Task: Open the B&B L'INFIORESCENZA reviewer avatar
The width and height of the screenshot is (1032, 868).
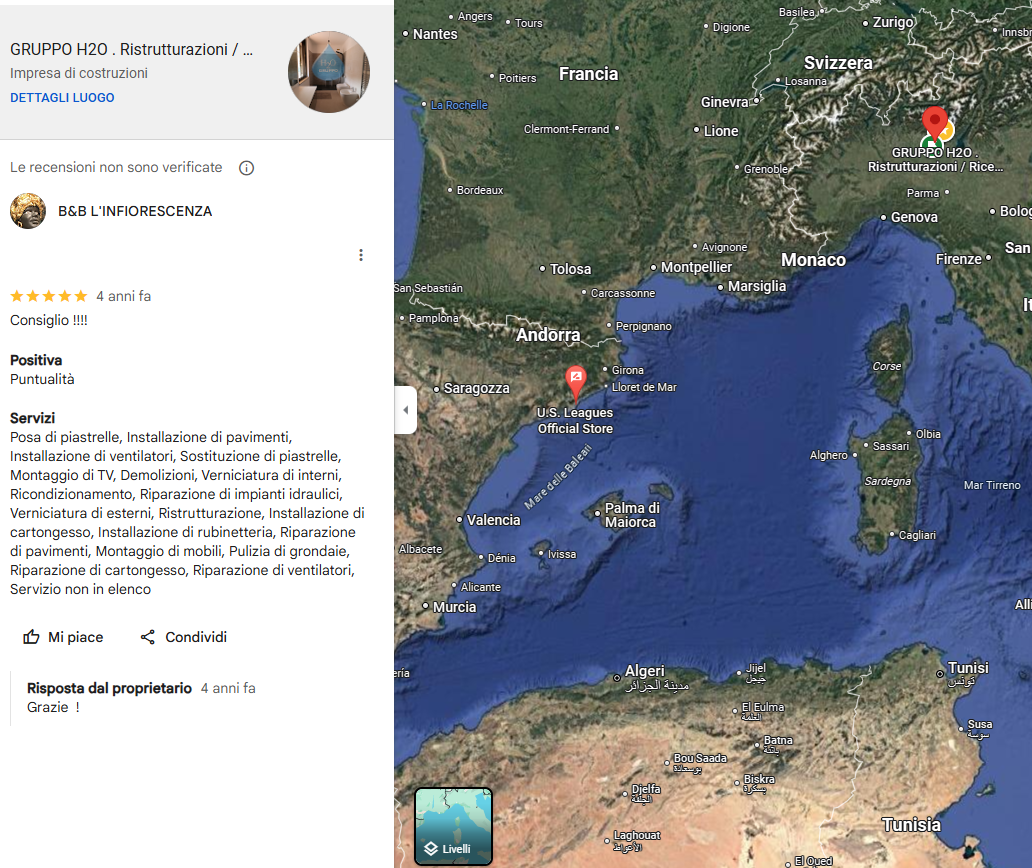Action: tap(28, 211)
